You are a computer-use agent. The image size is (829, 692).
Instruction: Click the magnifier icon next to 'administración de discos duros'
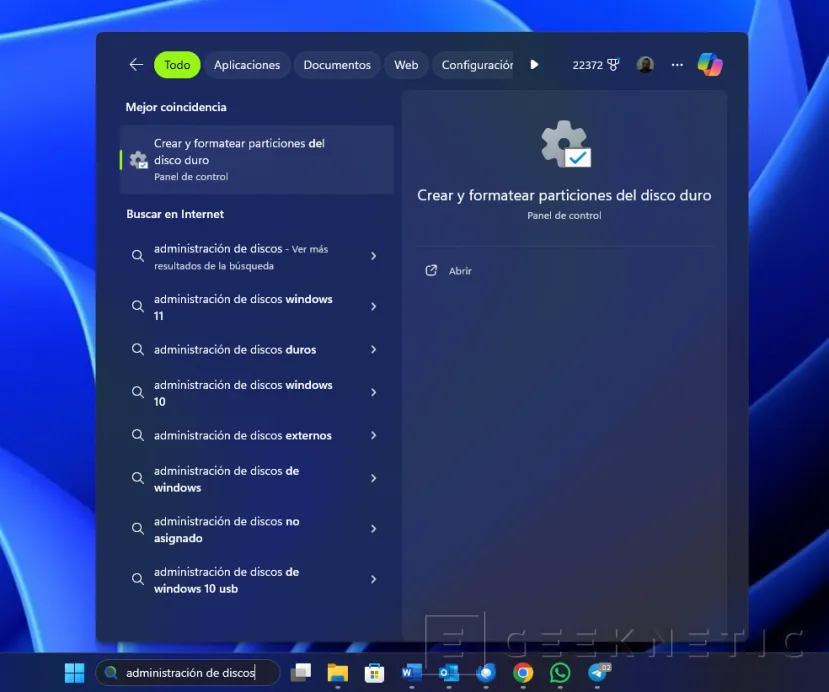click(138, 349)
